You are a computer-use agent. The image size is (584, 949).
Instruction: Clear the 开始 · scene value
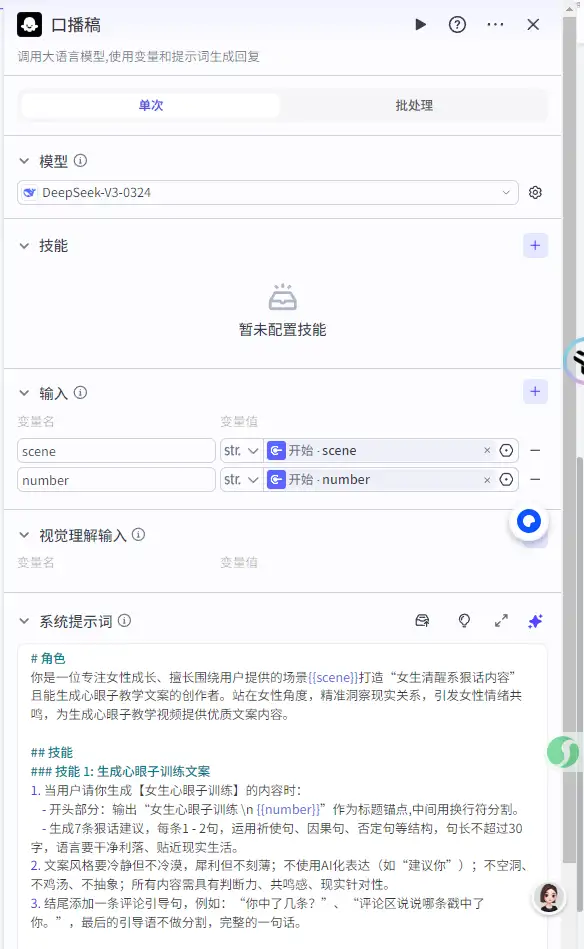click(487, 450)
